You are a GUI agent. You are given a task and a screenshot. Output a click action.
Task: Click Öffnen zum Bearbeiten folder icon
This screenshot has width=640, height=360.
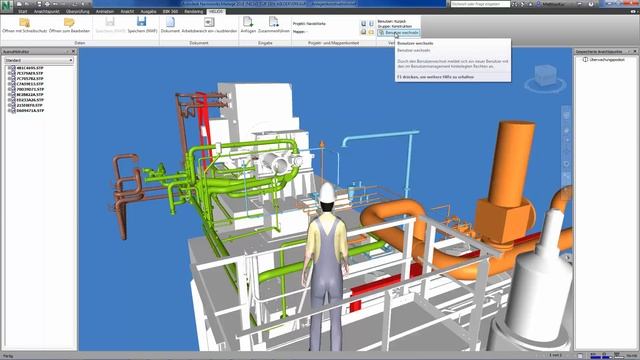69,22
